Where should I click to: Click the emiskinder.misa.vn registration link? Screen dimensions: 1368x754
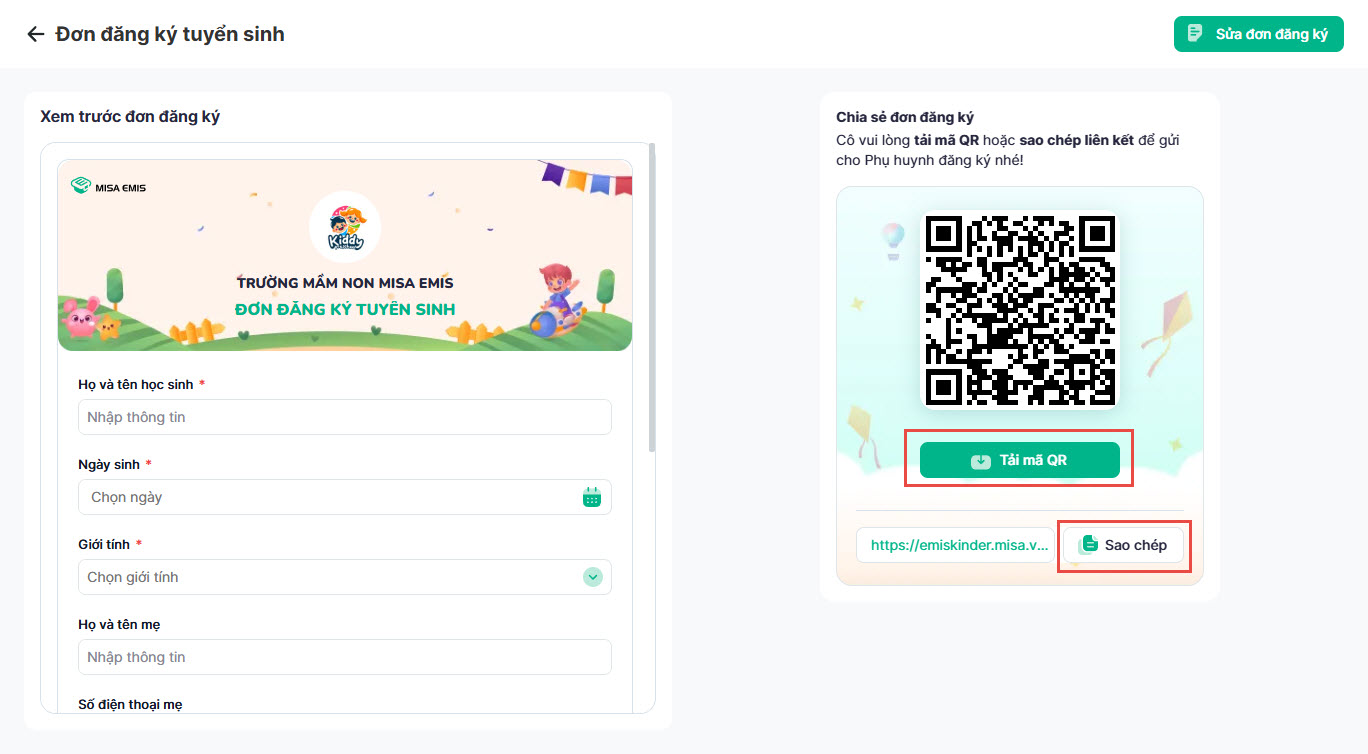[x=955, y=545]
